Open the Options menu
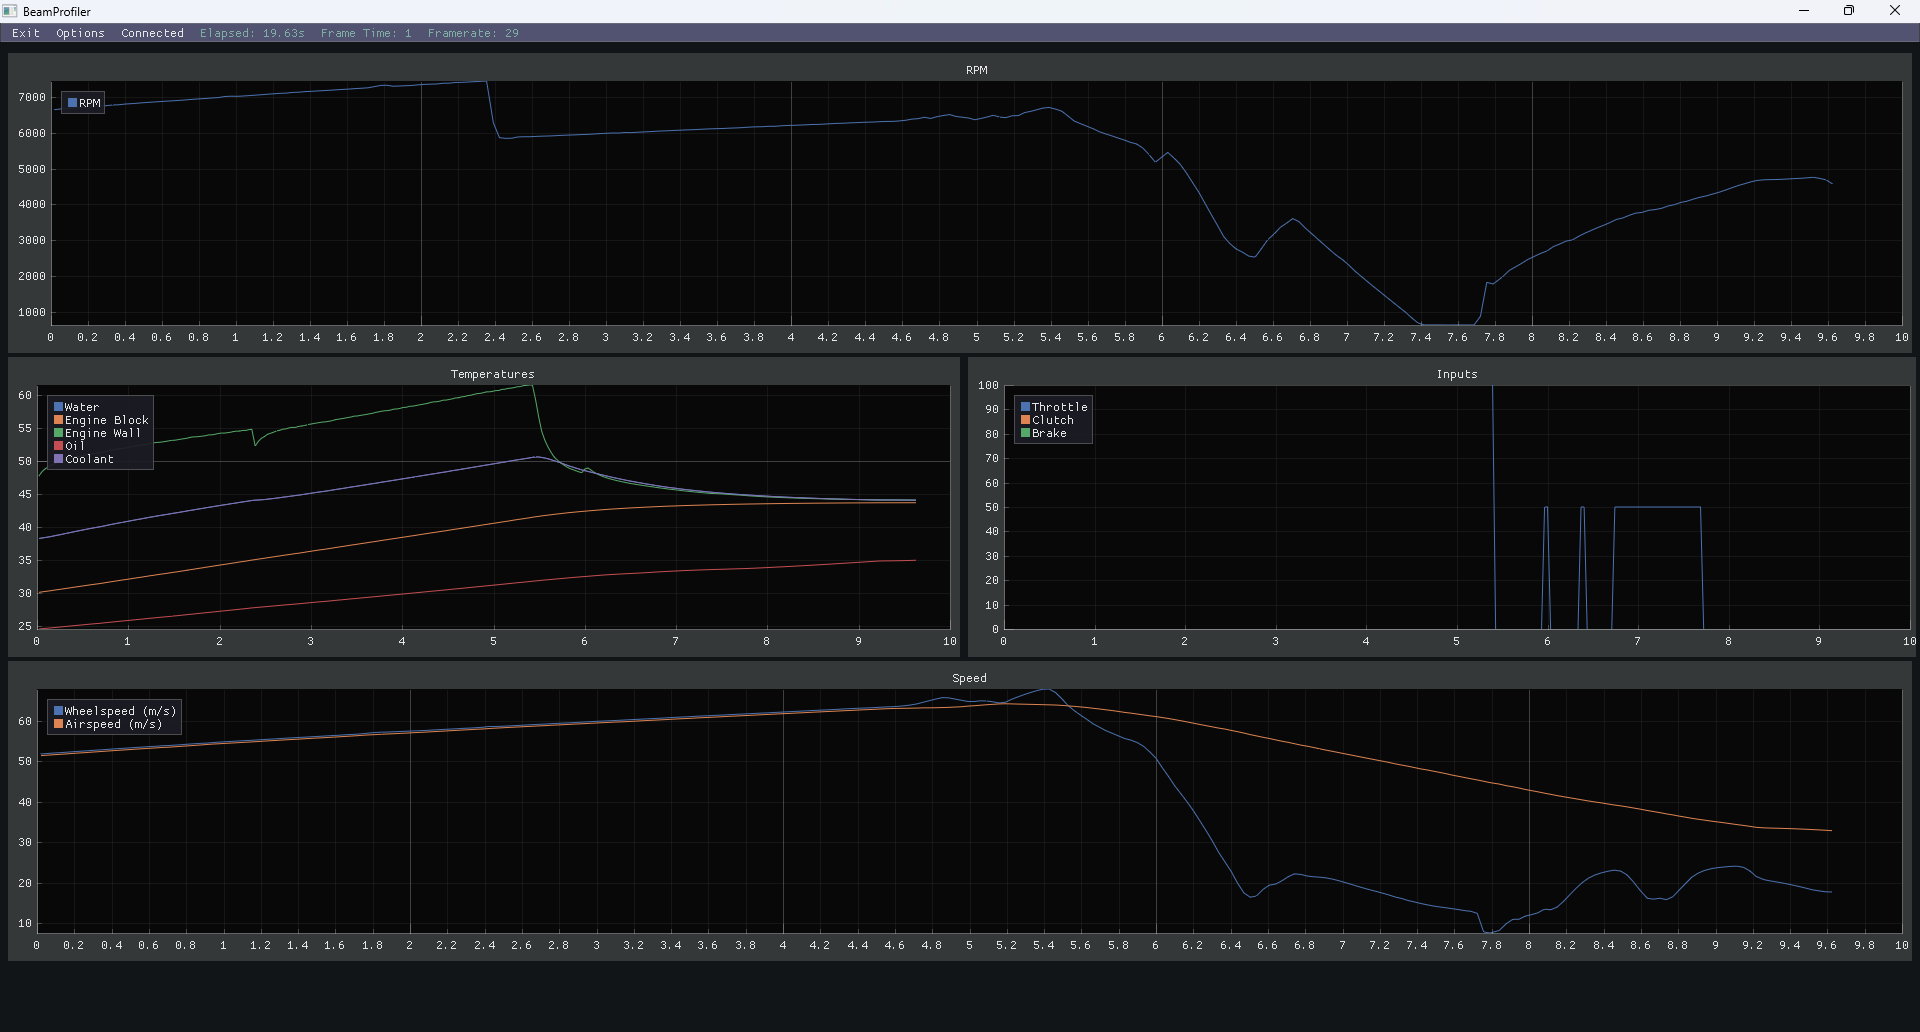 (80, 33)
